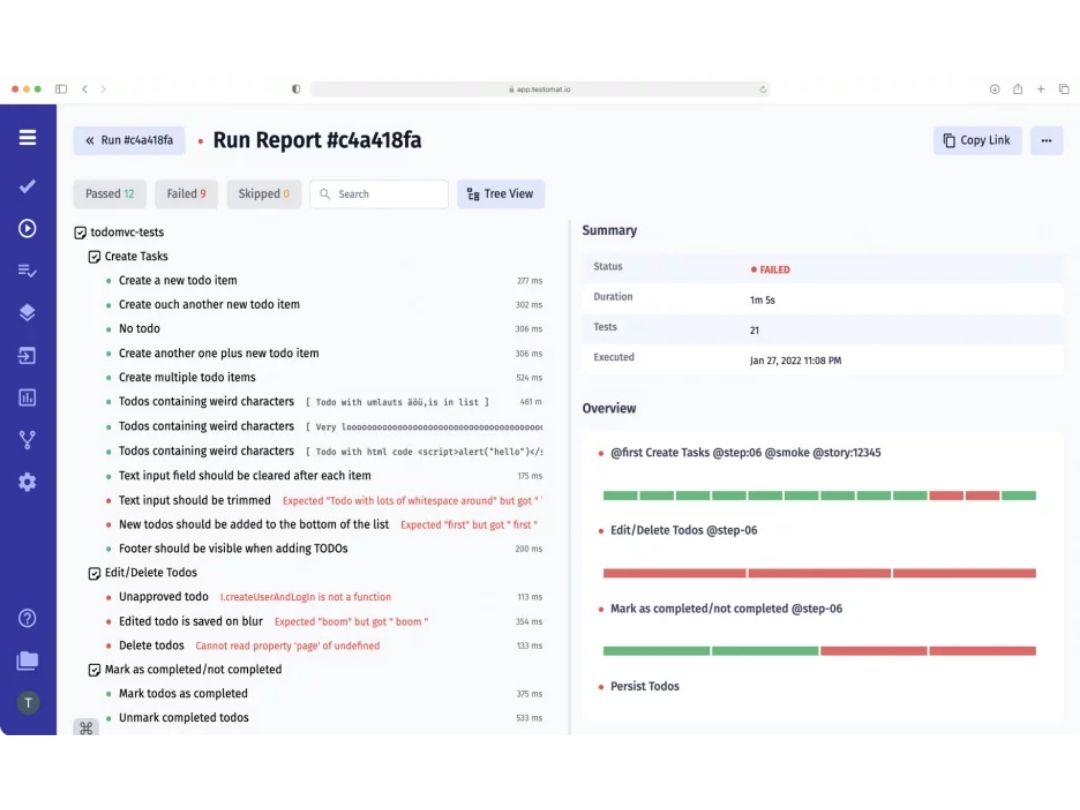1080x810 pixels.
Task: Open the hamburger menu in the sidebar
Action: (28, 137)
